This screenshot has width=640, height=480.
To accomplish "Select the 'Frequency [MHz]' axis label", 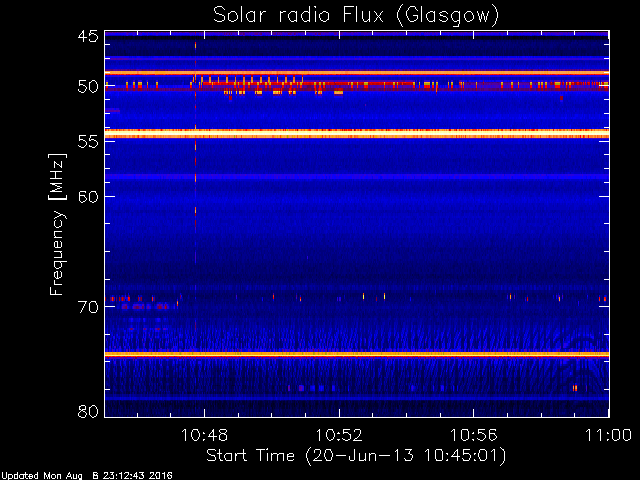I will [57, 224].
